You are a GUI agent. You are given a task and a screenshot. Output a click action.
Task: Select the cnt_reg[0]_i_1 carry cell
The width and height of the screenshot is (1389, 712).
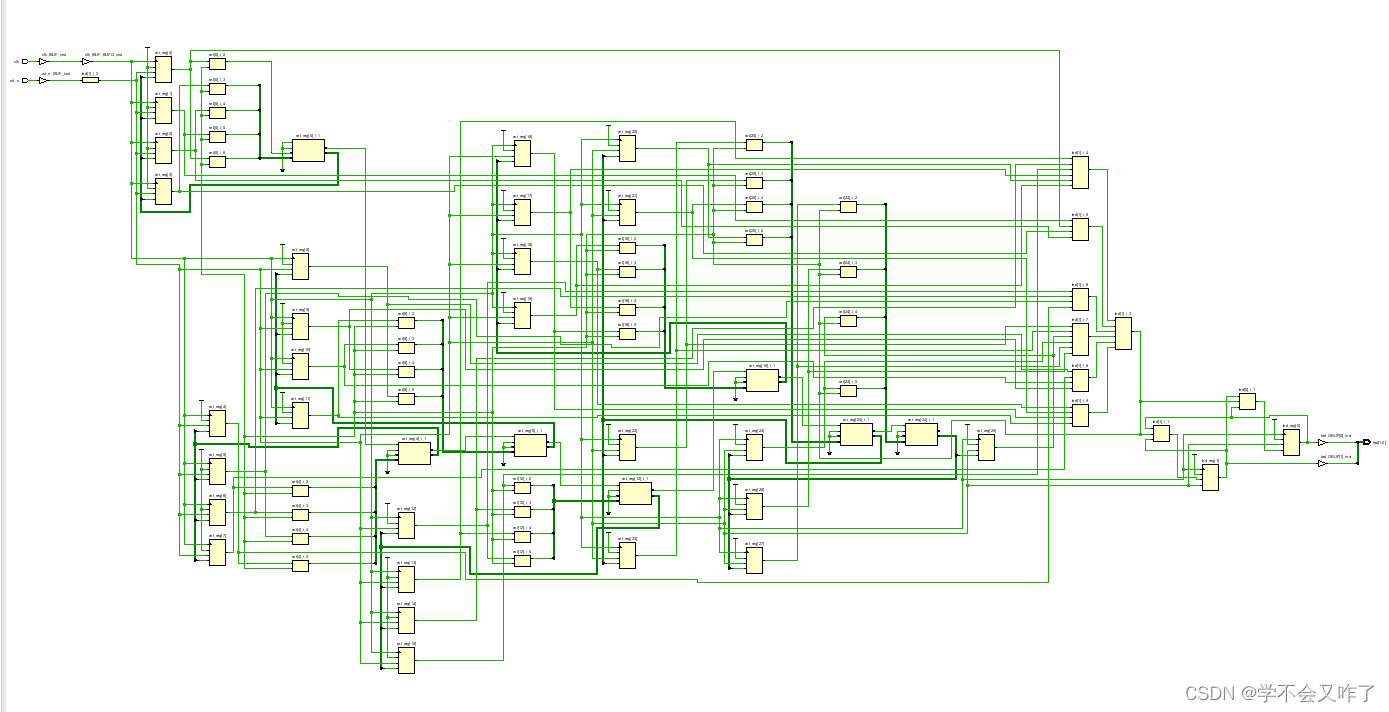point(308,150)
